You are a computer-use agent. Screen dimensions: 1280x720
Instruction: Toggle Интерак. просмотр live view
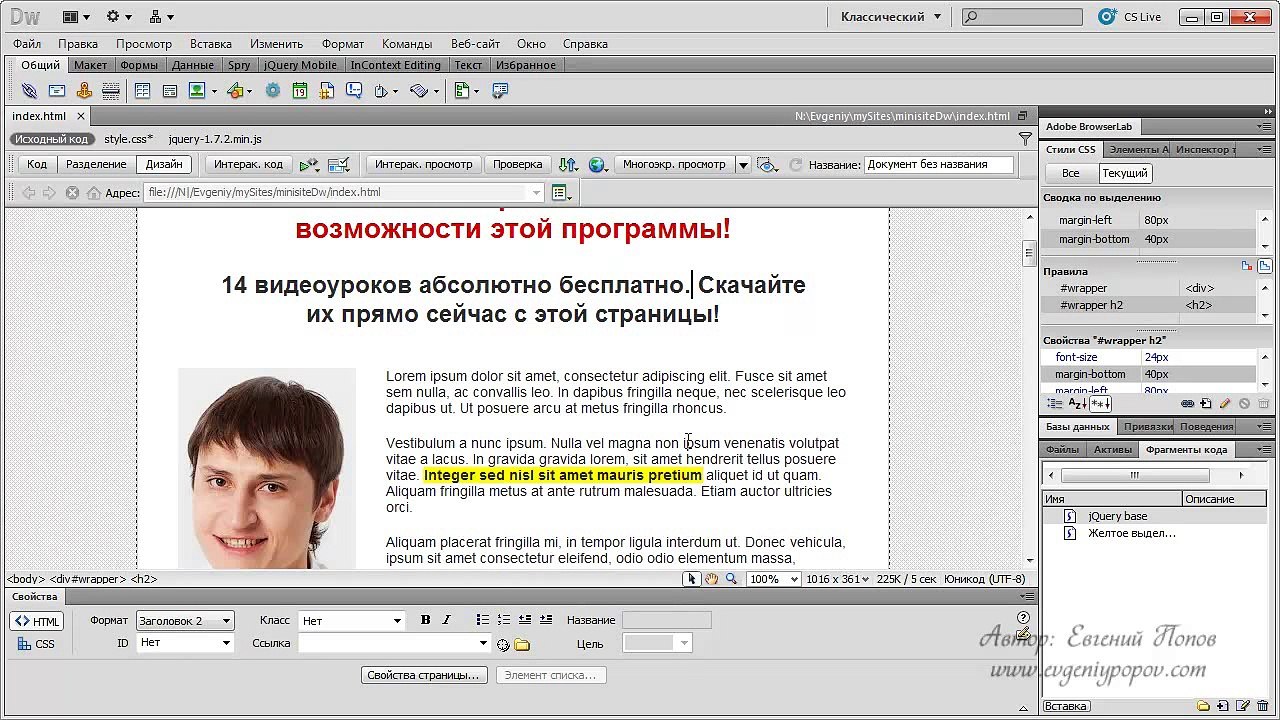pos(424,165)
